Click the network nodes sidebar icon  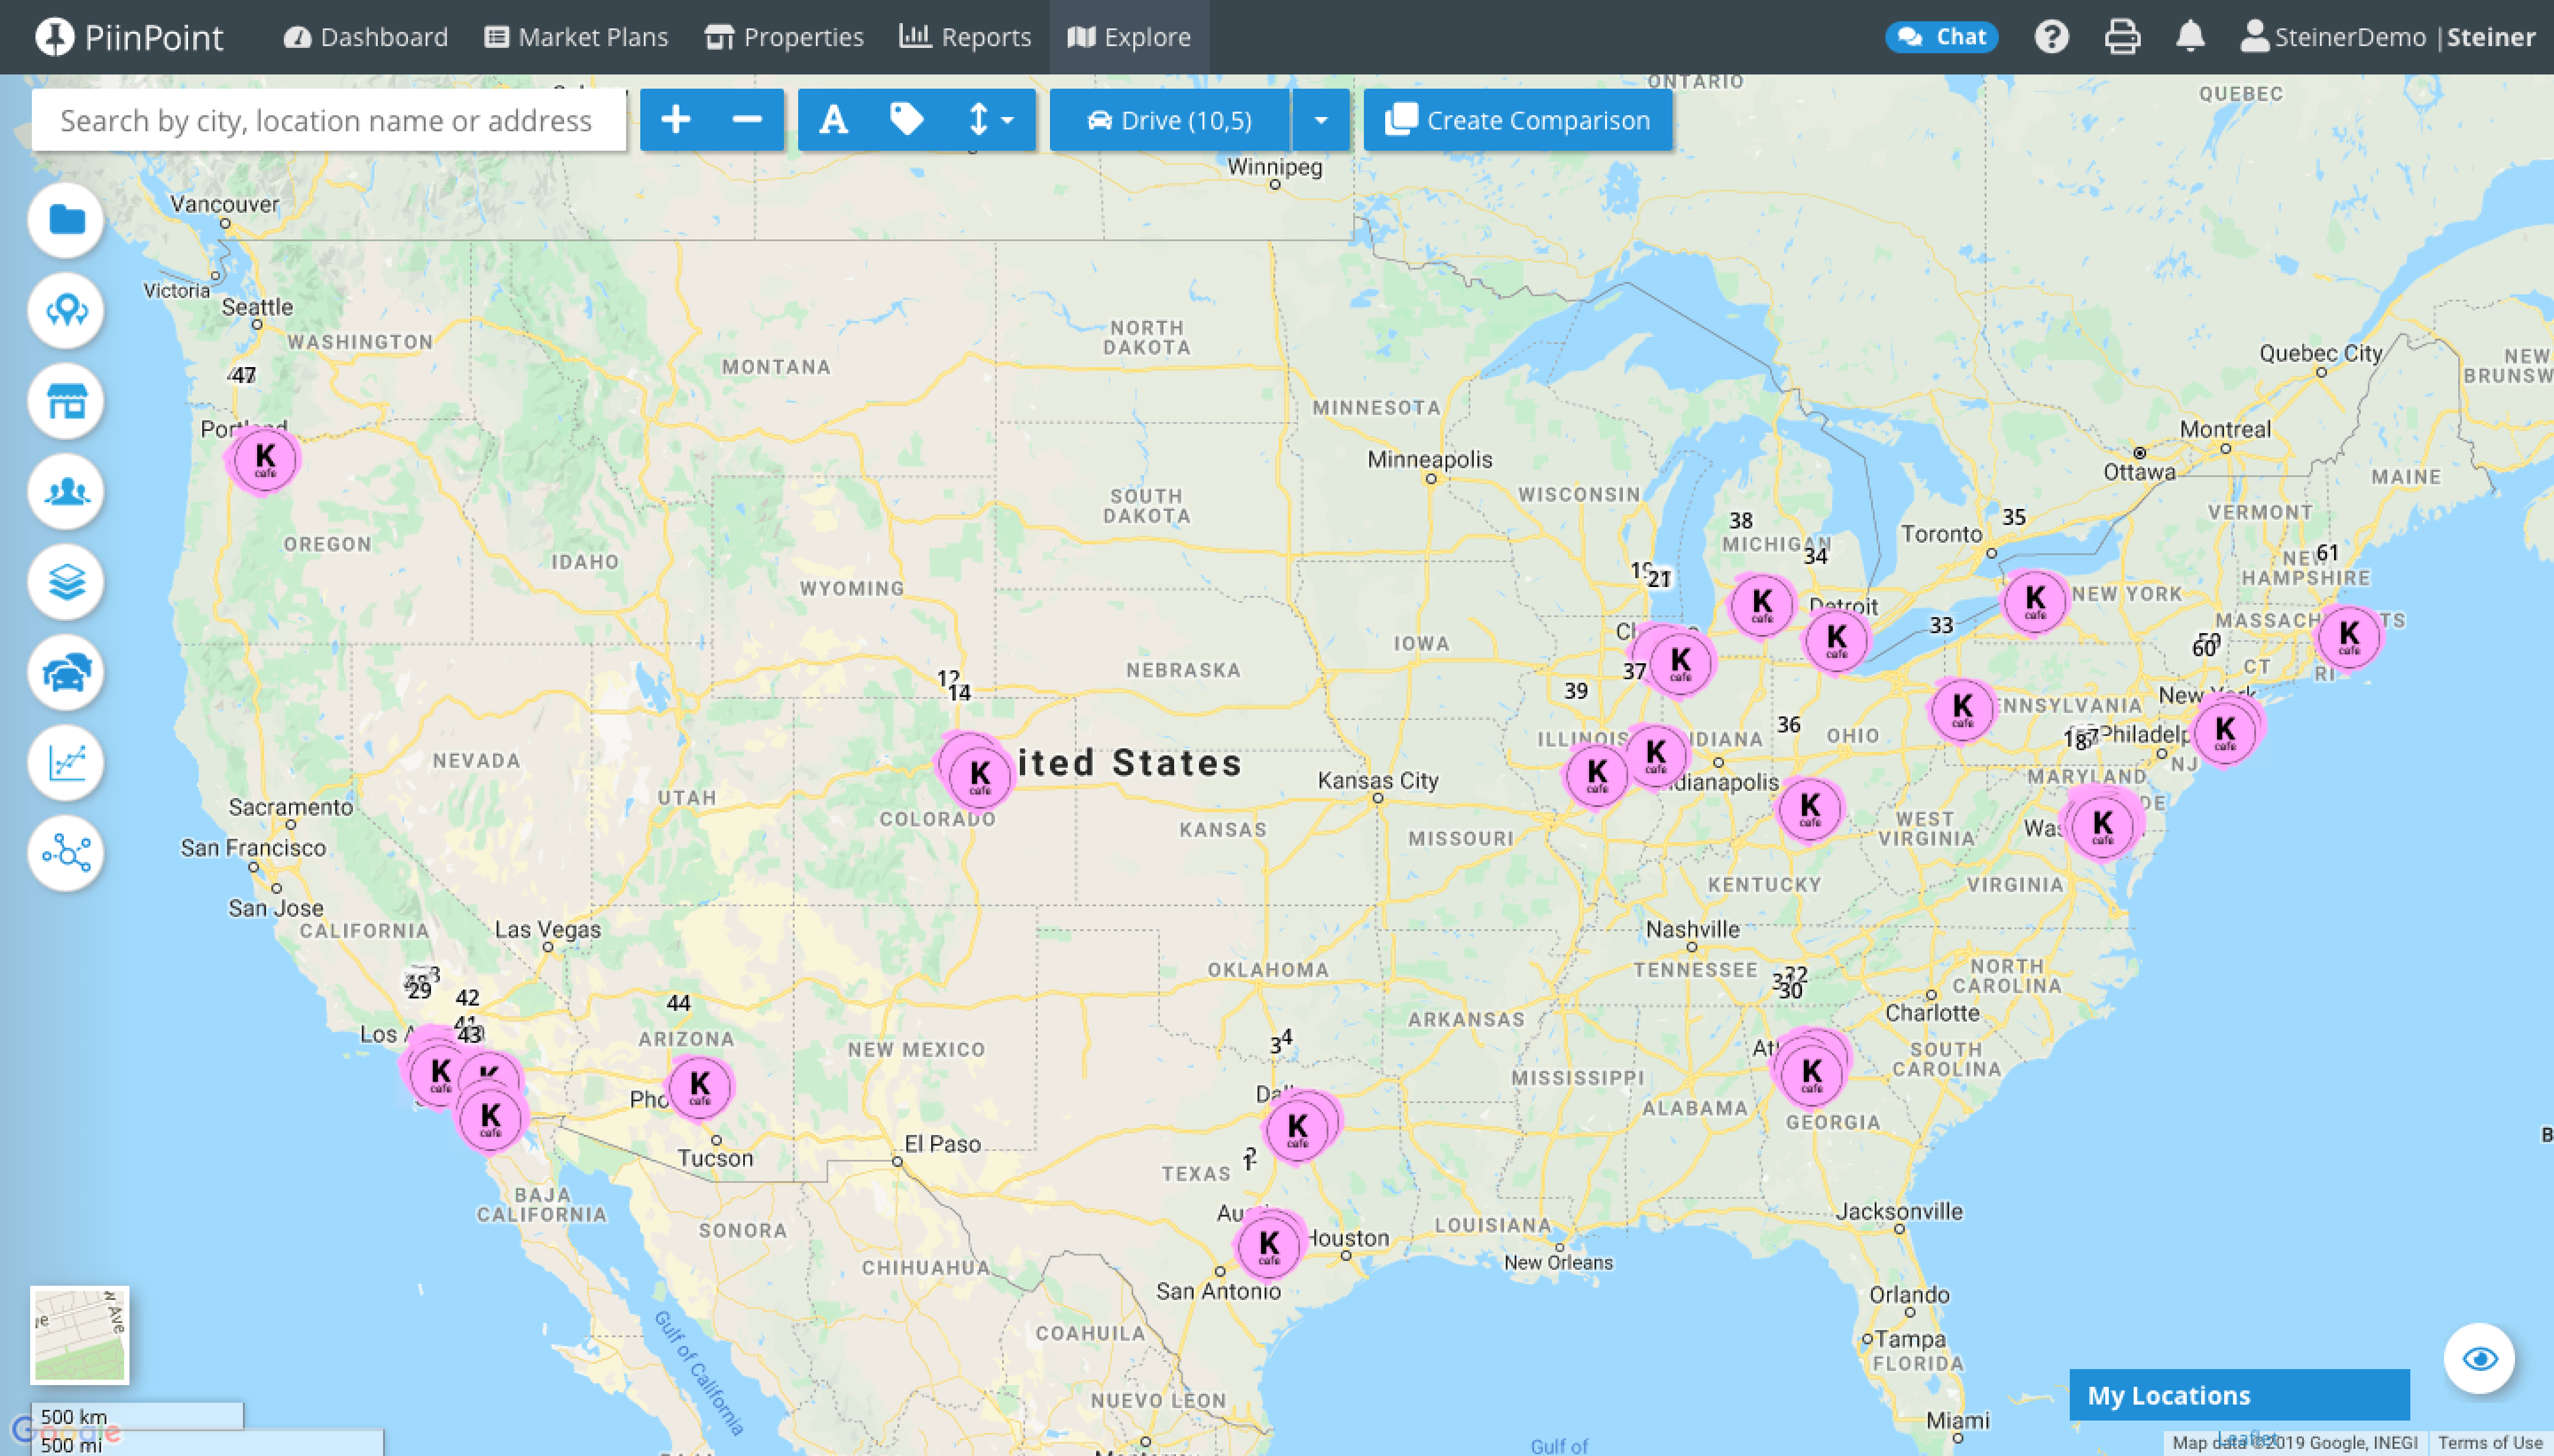point(66,853)
